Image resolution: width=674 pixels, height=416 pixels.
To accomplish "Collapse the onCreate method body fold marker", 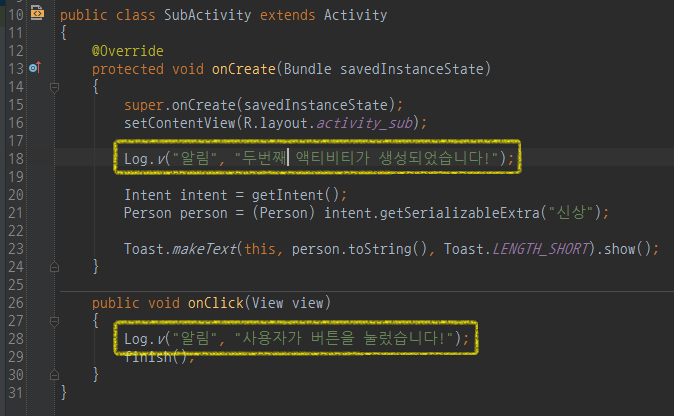I will pos(54,88).
